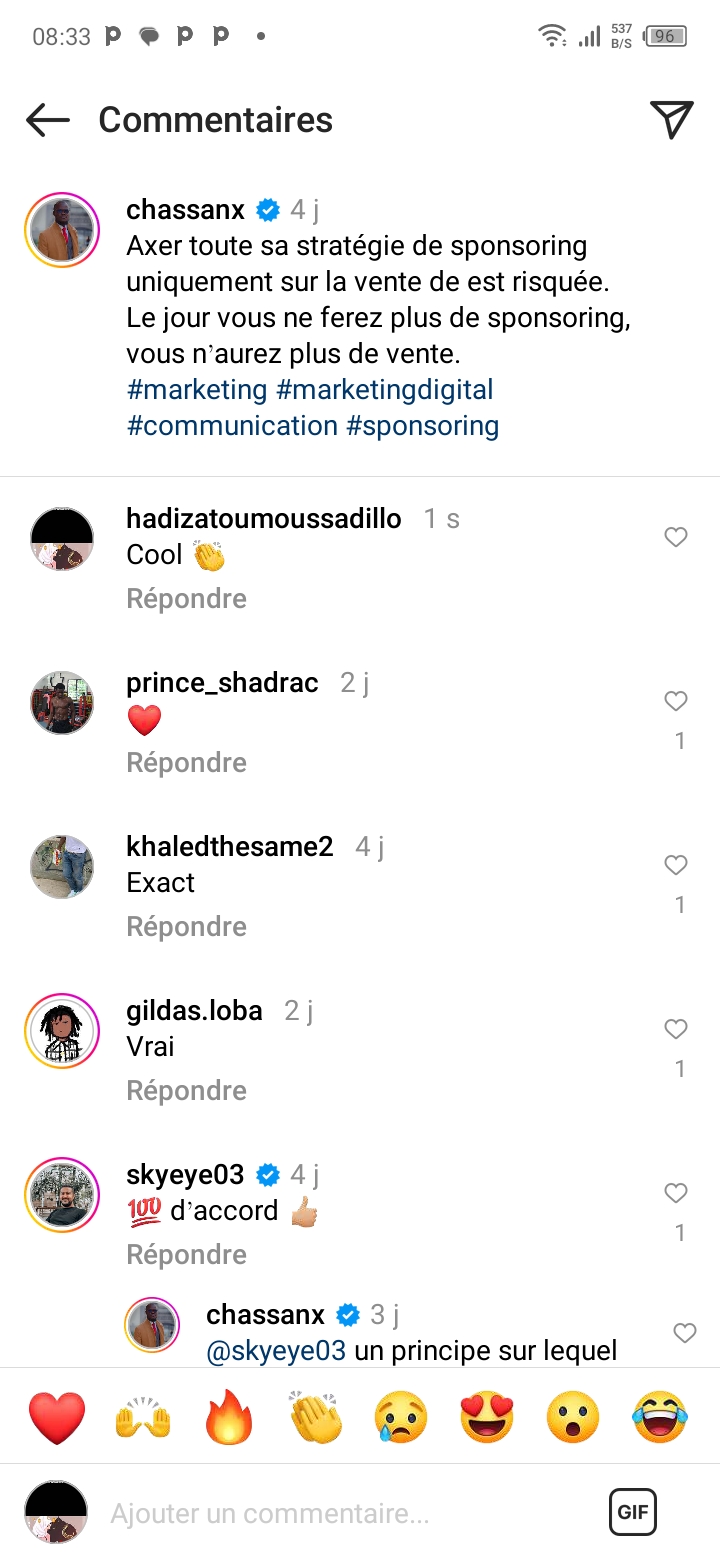Insert the fire quick emoji
720x1560 pixels.
coord(230,1417)
